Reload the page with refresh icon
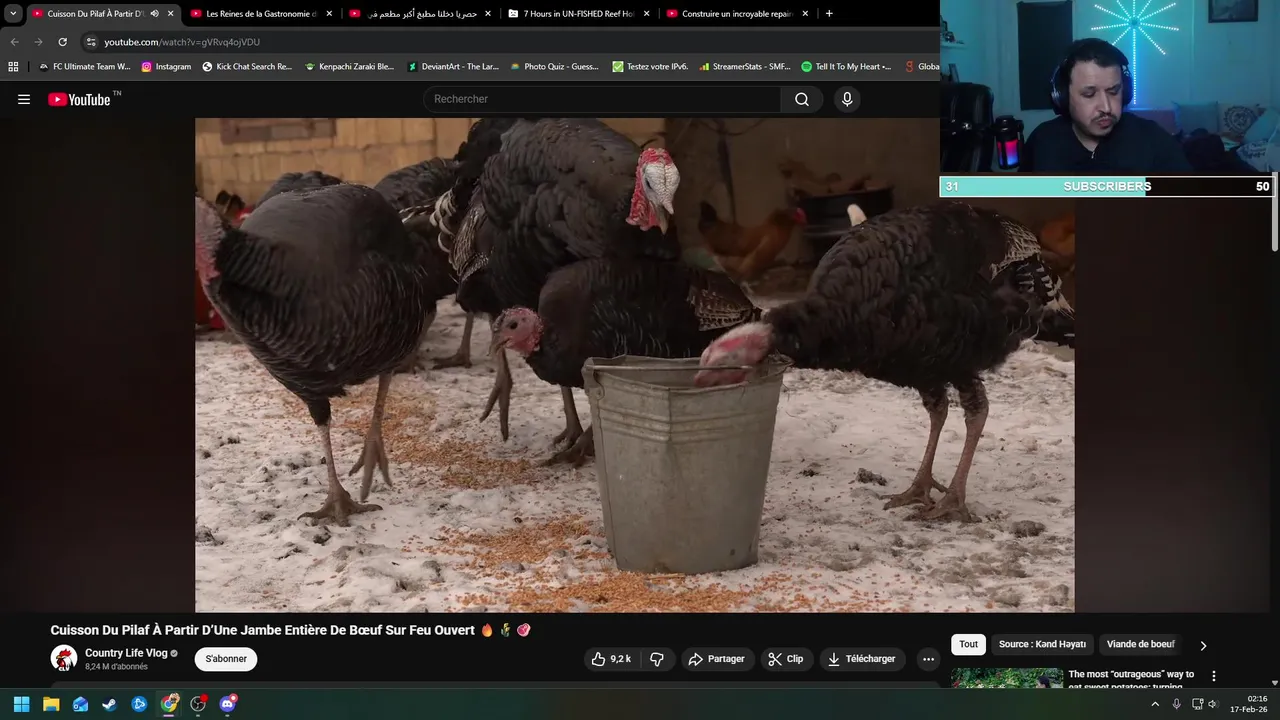 (62, 42)
